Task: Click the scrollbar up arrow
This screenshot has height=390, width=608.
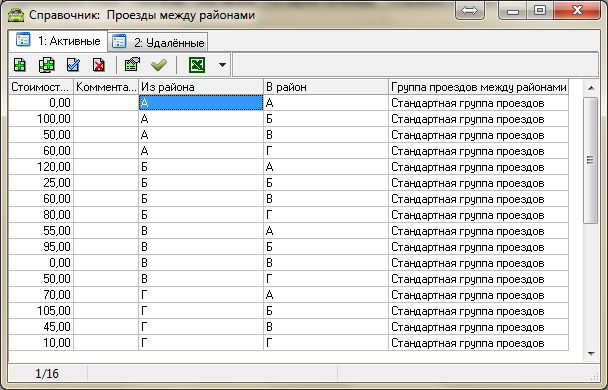Action: (591, 88)
